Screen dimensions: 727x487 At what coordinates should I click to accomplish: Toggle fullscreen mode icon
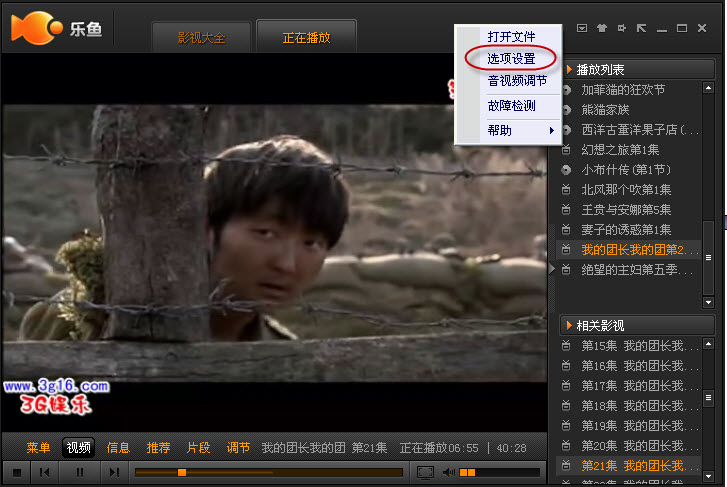[425, 472]
